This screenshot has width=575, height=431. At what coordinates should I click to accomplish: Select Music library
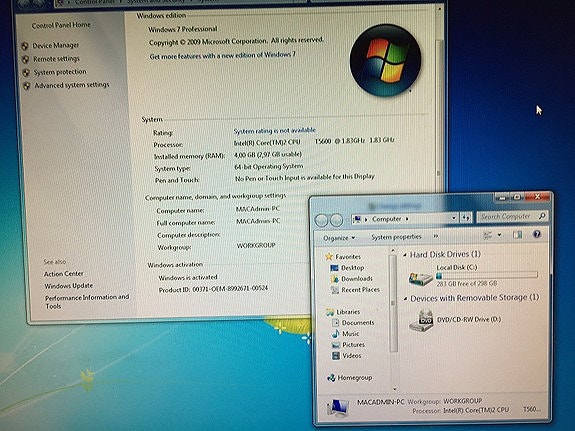point(351,334)
